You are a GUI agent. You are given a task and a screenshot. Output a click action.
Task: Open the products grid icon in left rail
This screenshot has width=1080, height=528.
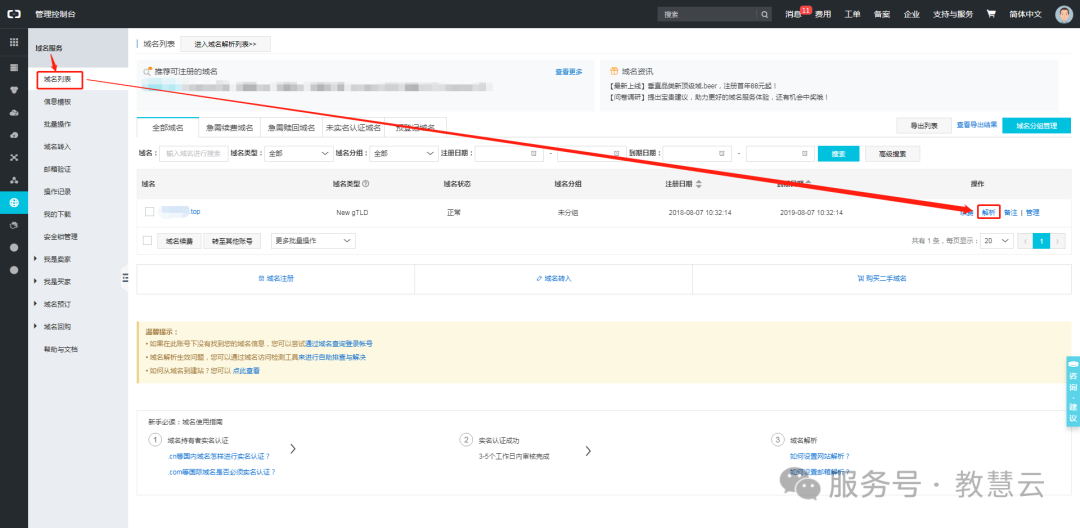tap(14, 43)
